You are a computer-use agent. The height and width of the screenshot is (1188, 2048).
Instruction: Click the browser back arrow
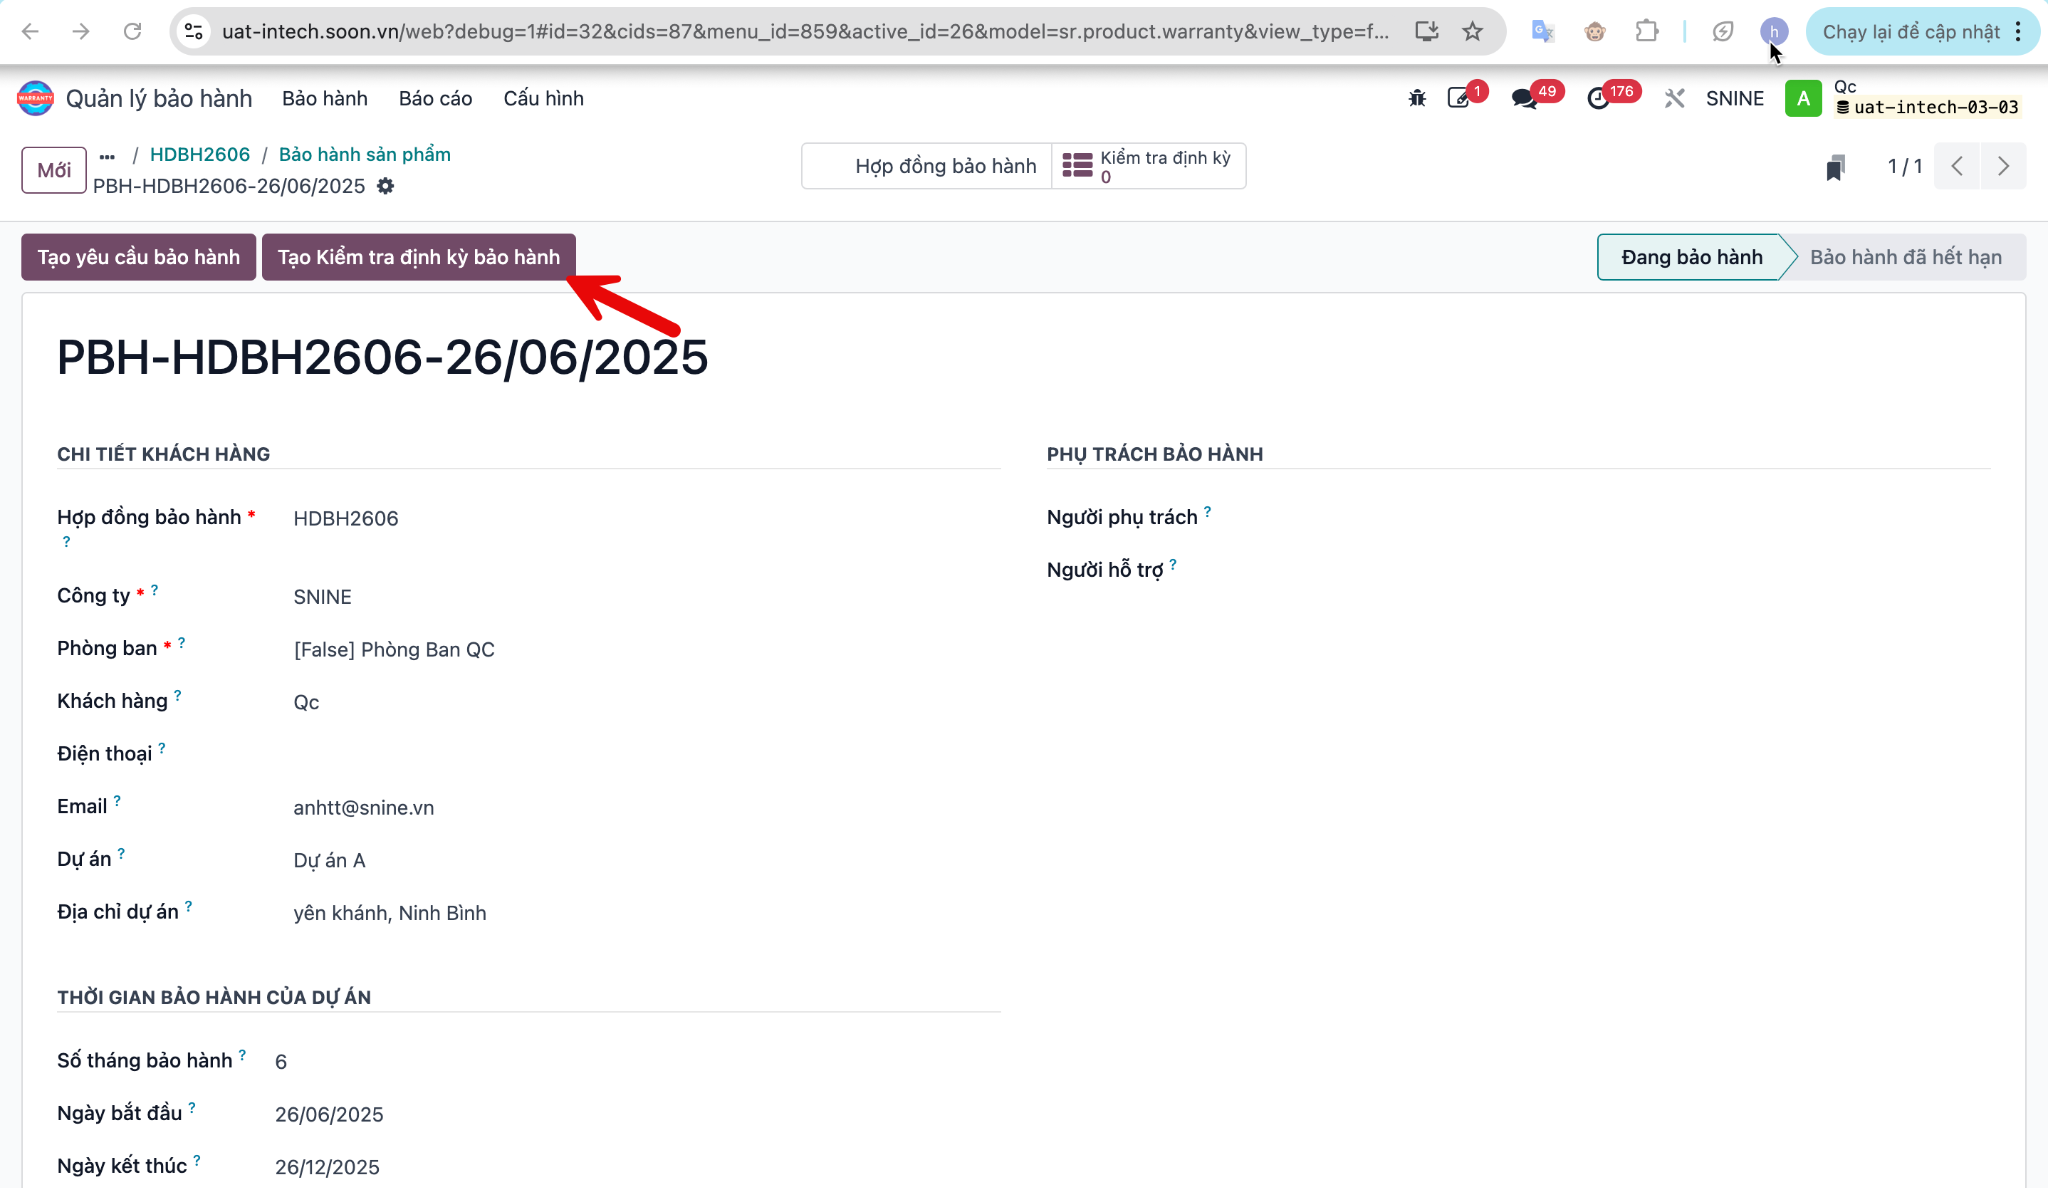(30, 32)
